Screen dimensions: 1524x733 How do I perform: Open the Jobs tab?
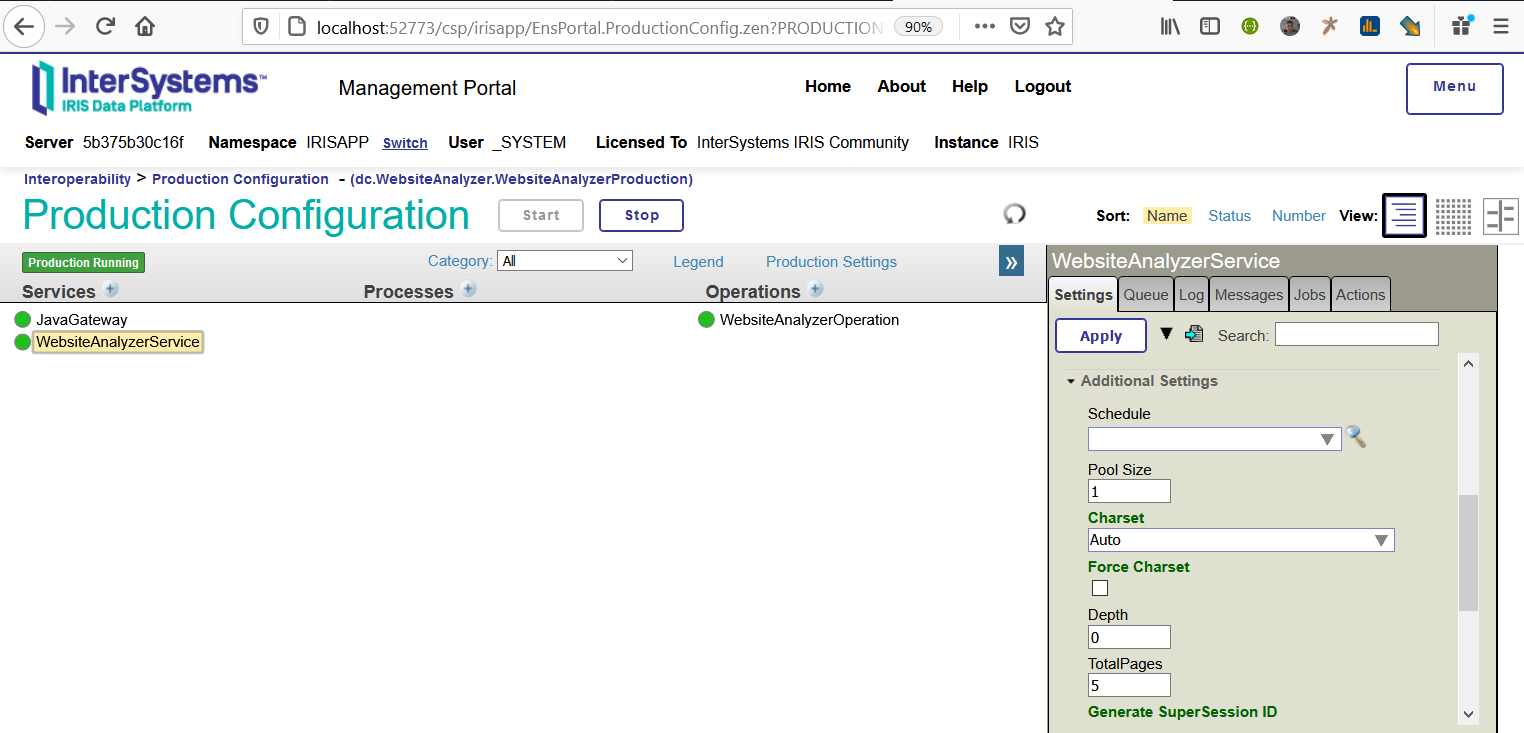tap(1309, 294)
